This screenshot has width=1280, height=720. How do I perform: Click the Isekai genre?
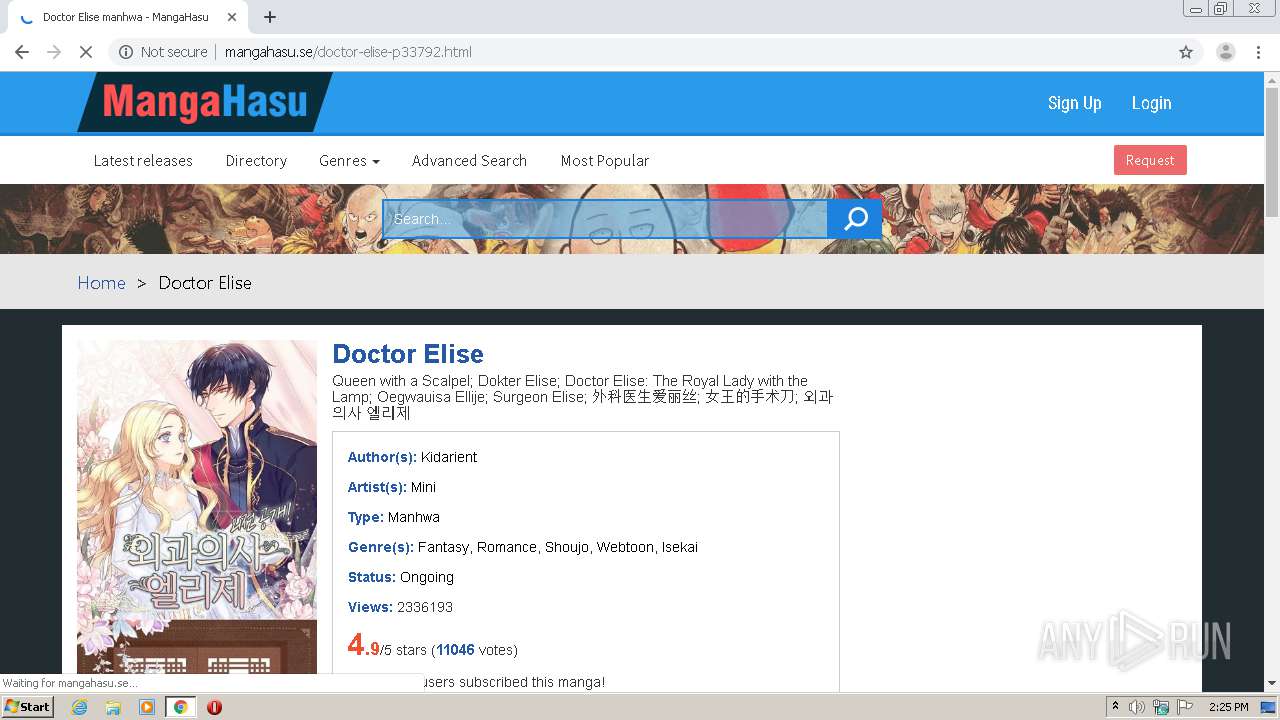point(680,547)
